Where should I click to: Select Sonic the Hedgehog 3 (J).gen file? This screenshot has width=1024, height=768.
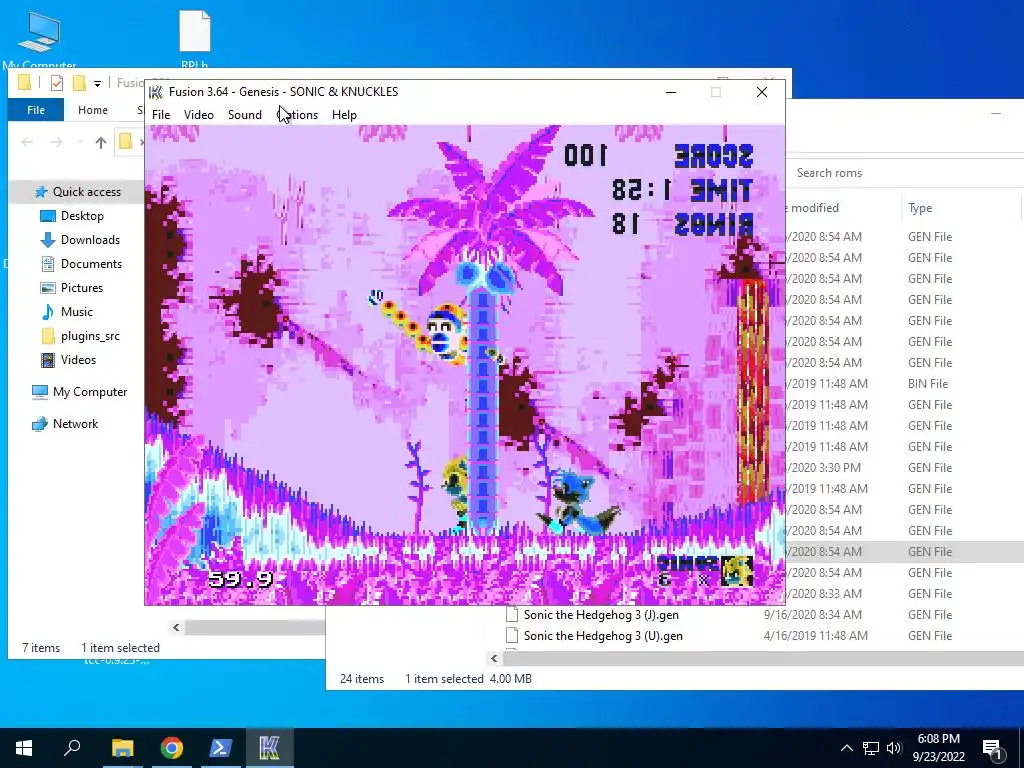pos(601,615)
